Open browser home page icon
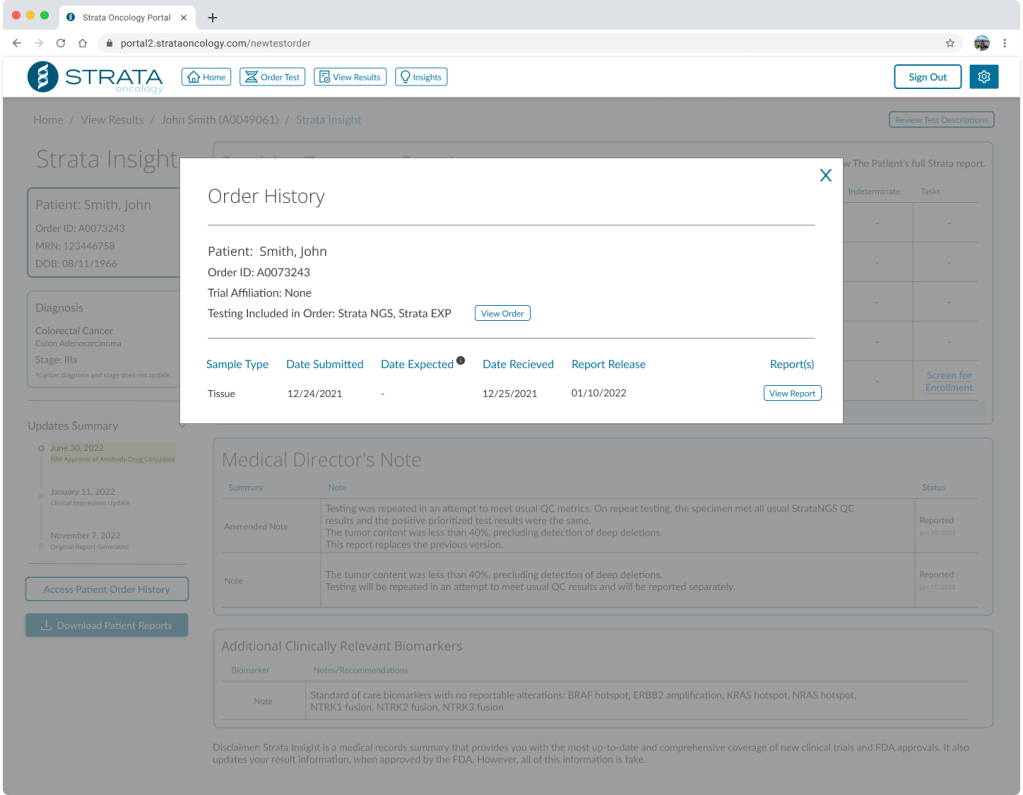1023x795 pixels. click(83, 43)
